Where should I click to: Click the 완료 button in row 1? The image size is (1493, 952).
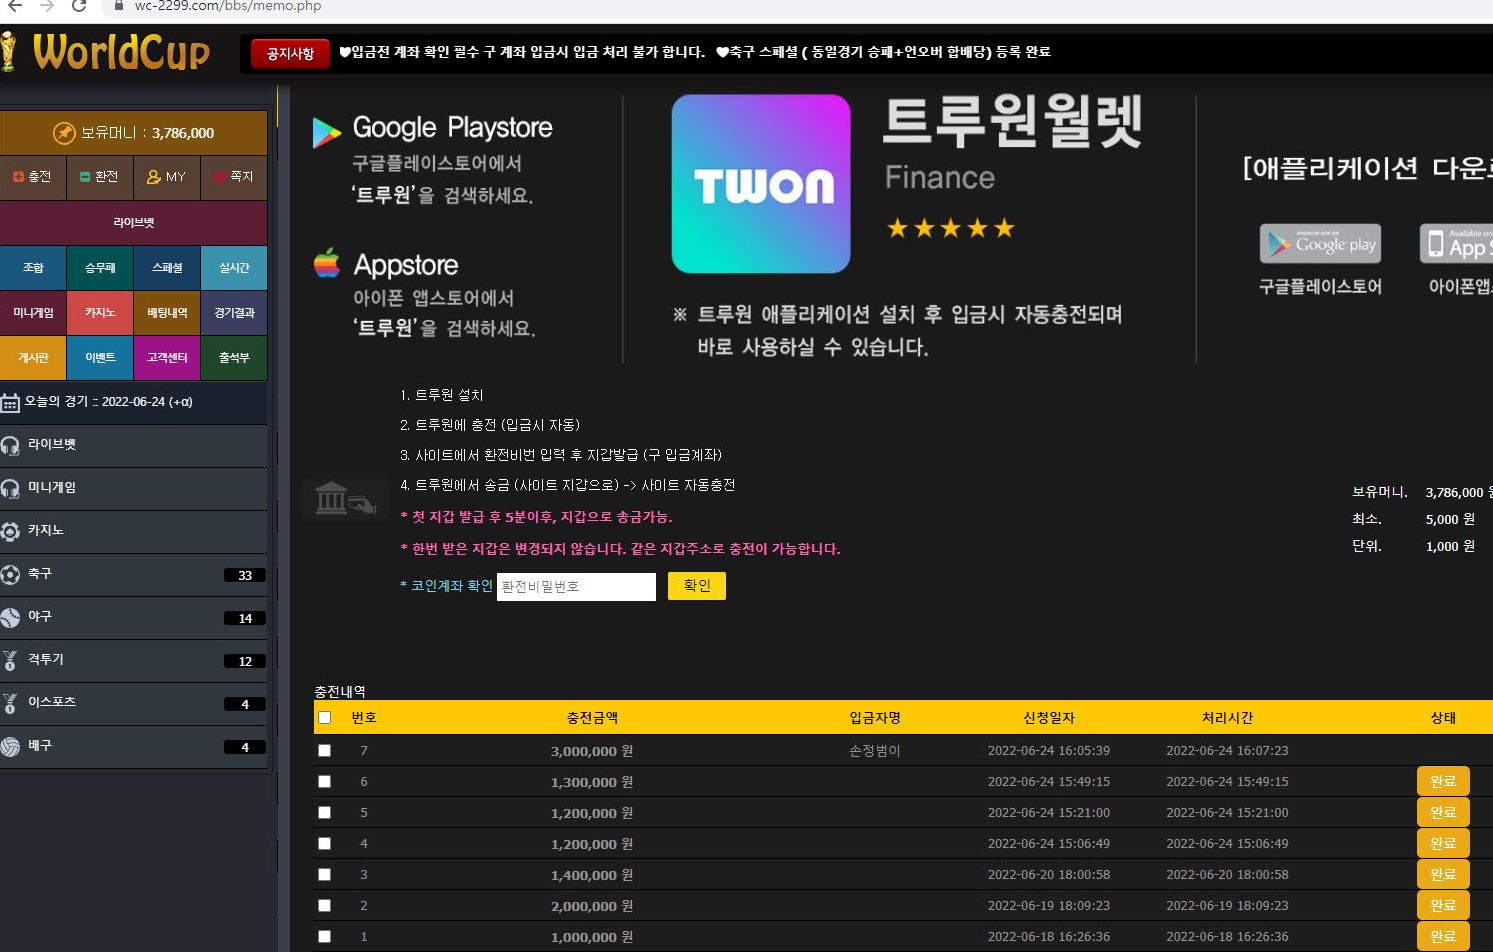click(1443, 936)
